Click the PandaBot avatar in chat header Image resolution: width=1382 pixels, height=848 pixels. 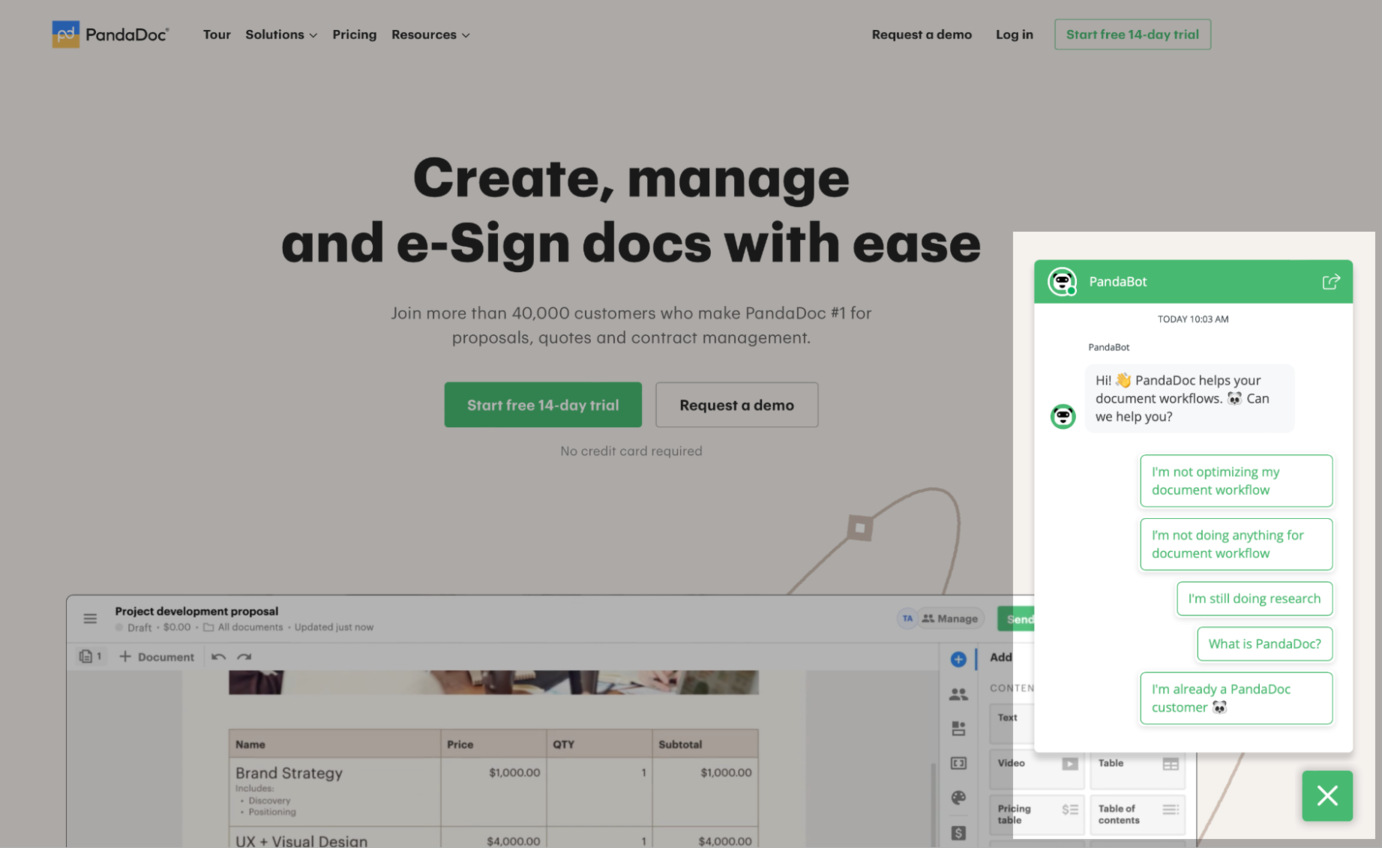click(1062, 282)
